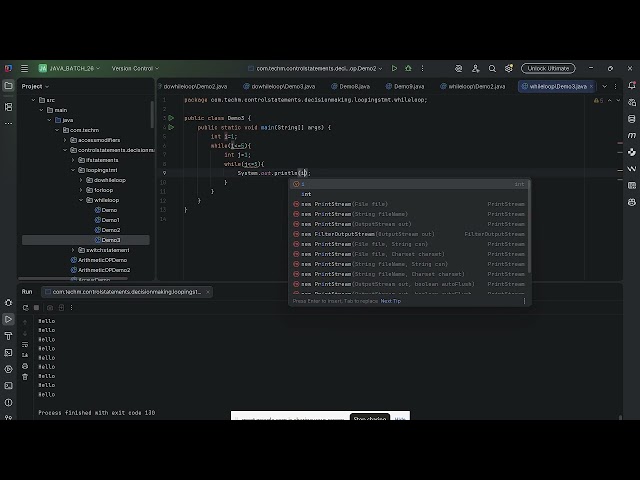This screenshot has height=480, width=640.
Task: Expand the accessmodifiers package
Action: (65, 140)
